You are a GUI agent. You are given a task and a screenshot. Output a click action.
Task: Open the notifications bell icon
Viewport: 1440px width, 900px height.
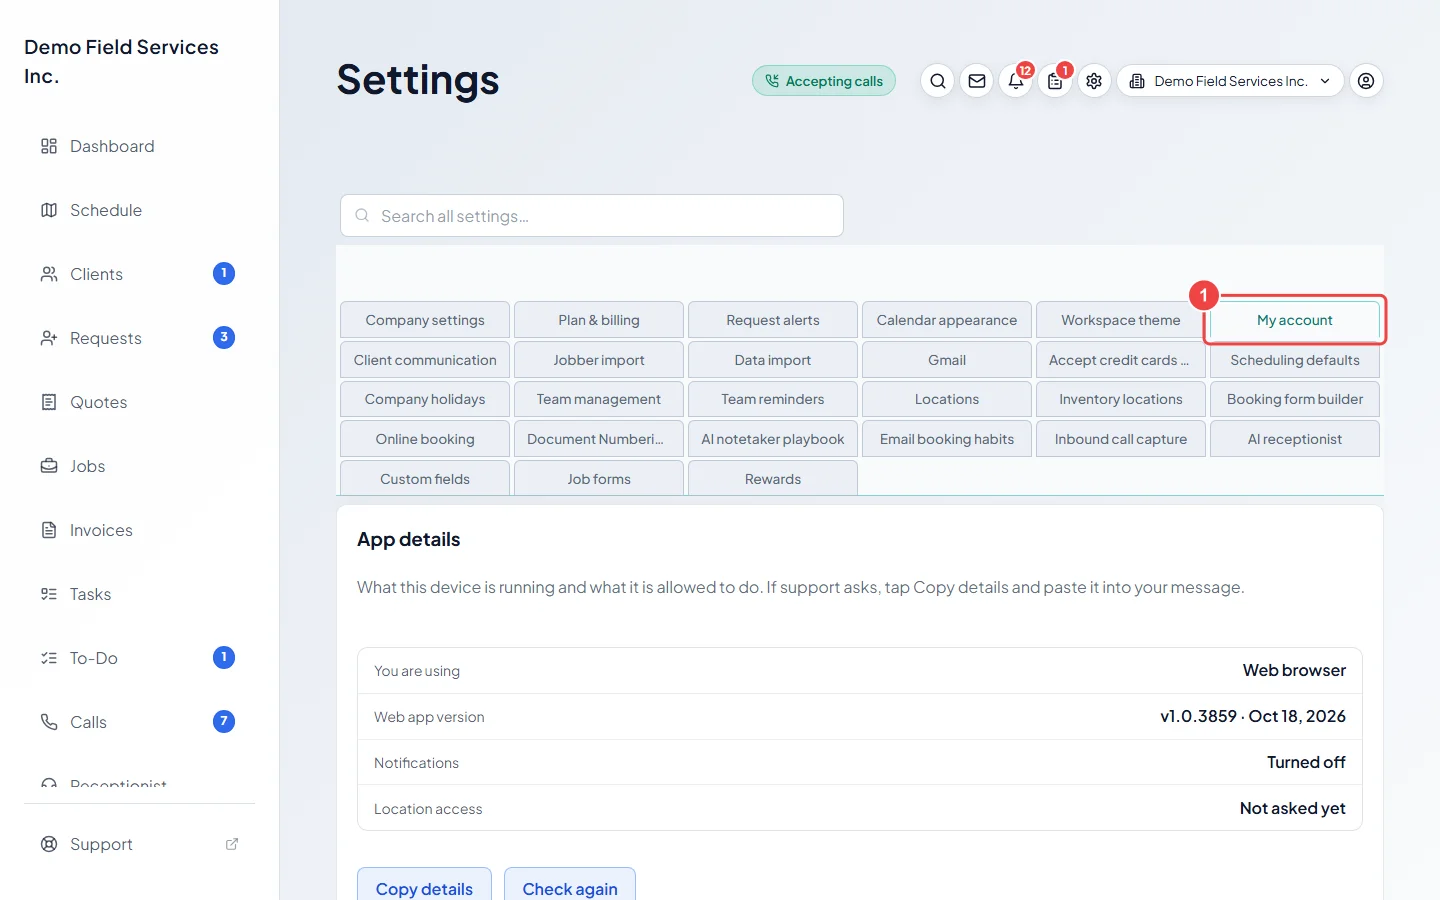(1016, 81)
